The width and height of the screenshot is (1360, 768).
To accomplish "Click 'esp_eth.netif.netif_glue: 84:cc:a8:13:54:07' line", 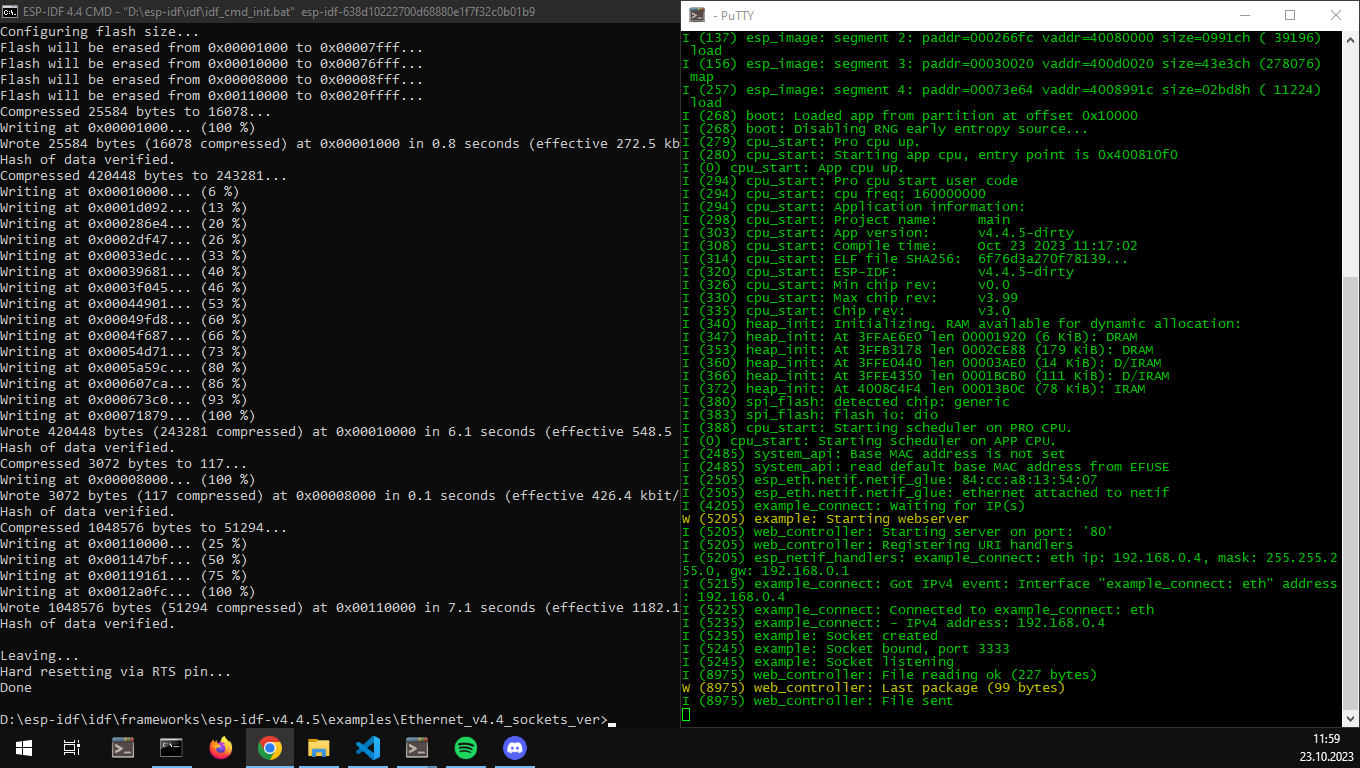I will 889,480.
